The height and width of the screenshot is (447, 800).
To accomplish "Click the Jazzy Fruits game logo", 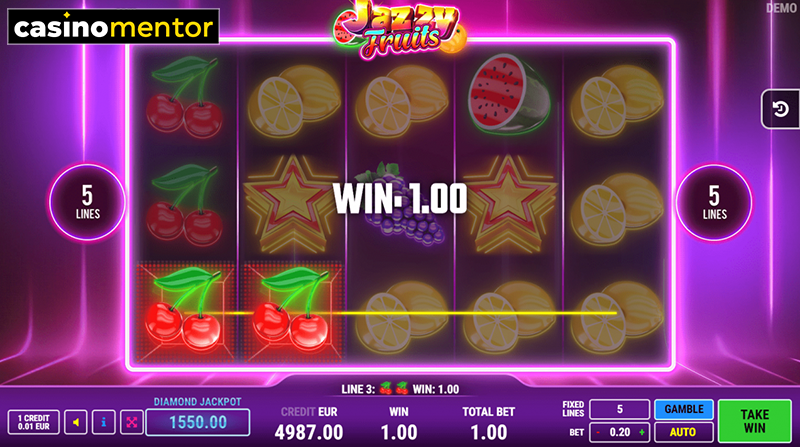I will point(399,29).
